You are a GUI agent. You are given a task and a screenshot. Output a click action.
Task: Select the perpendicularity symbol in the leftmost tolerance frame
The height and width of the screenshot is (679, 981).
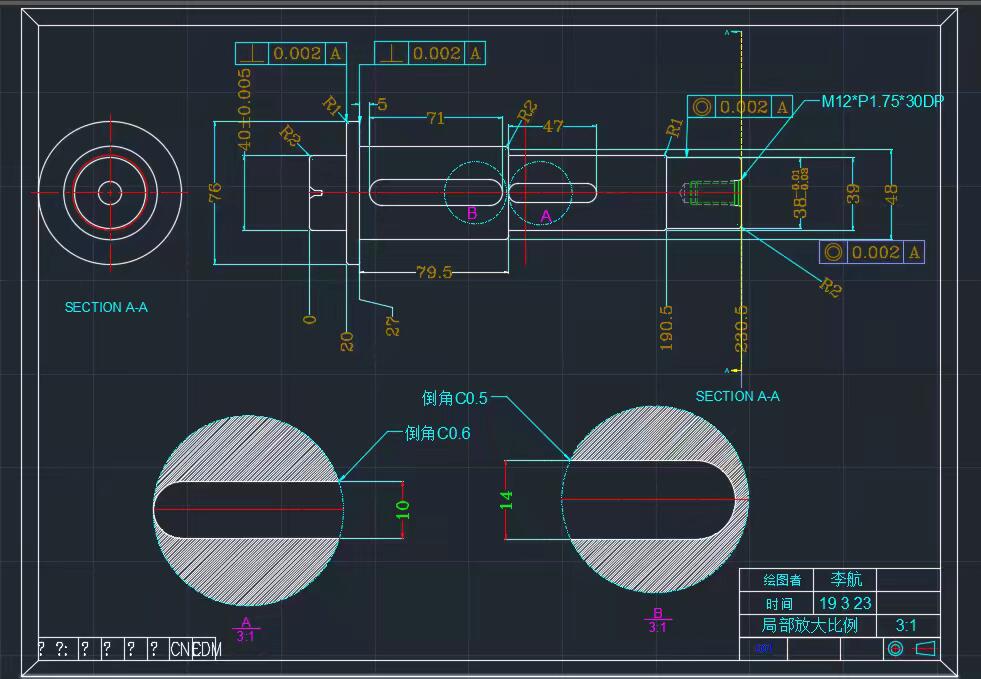click(252, 54)
